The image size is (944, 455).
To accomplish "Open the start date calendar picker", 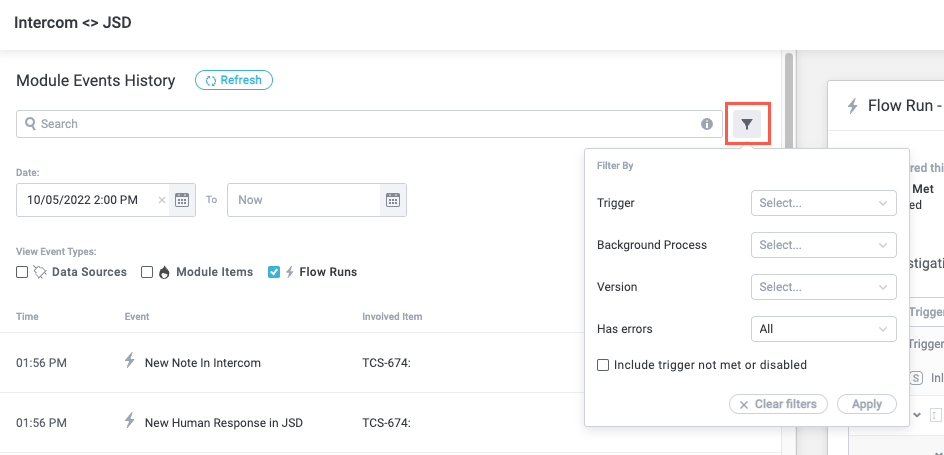I will [x=182, y=200].
